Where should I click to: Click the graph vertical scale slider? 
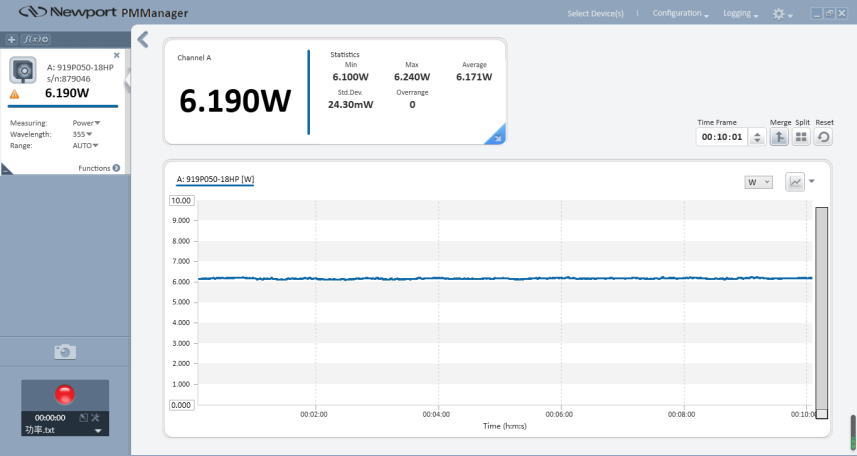coord(822,310)
